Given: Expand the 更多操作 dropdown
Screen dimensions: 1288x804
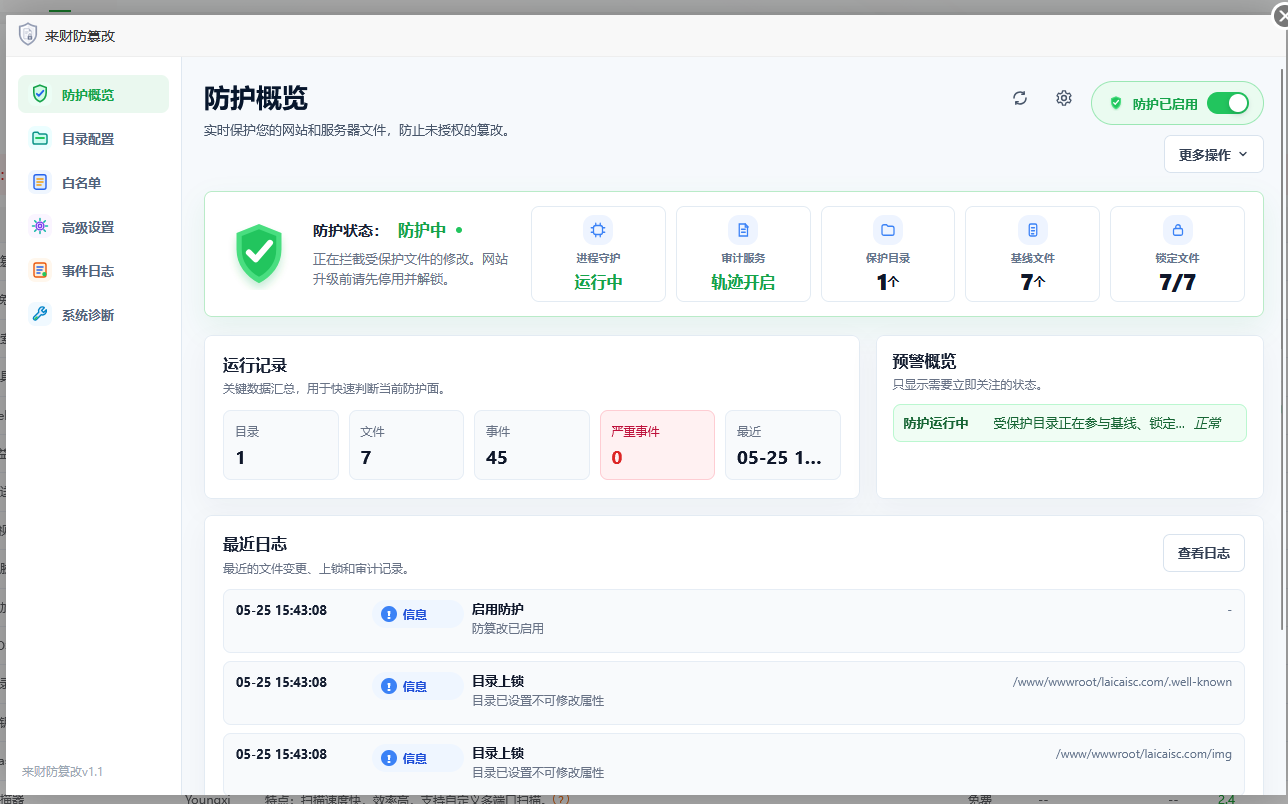Looking at the screenshot, I should (x=1213, y=155).
